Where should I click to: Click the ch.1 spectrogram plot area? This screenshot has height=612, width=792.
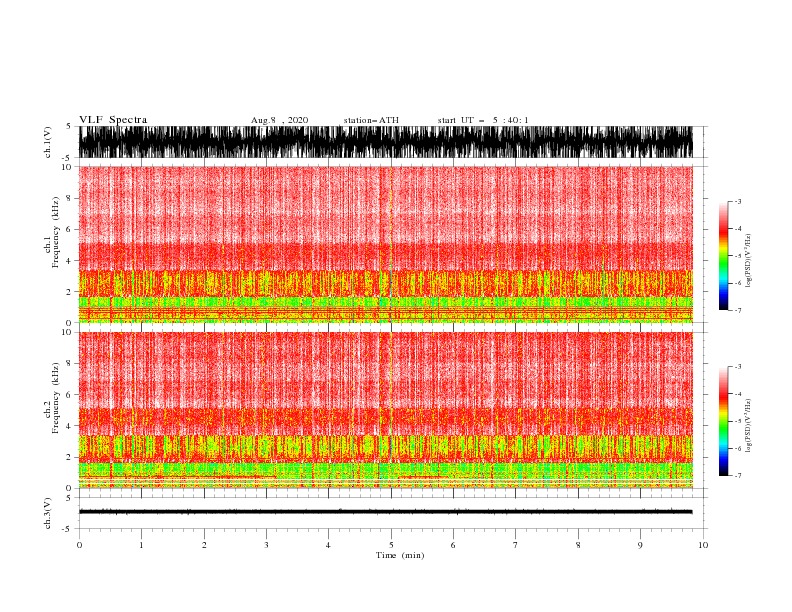[386, 244]
